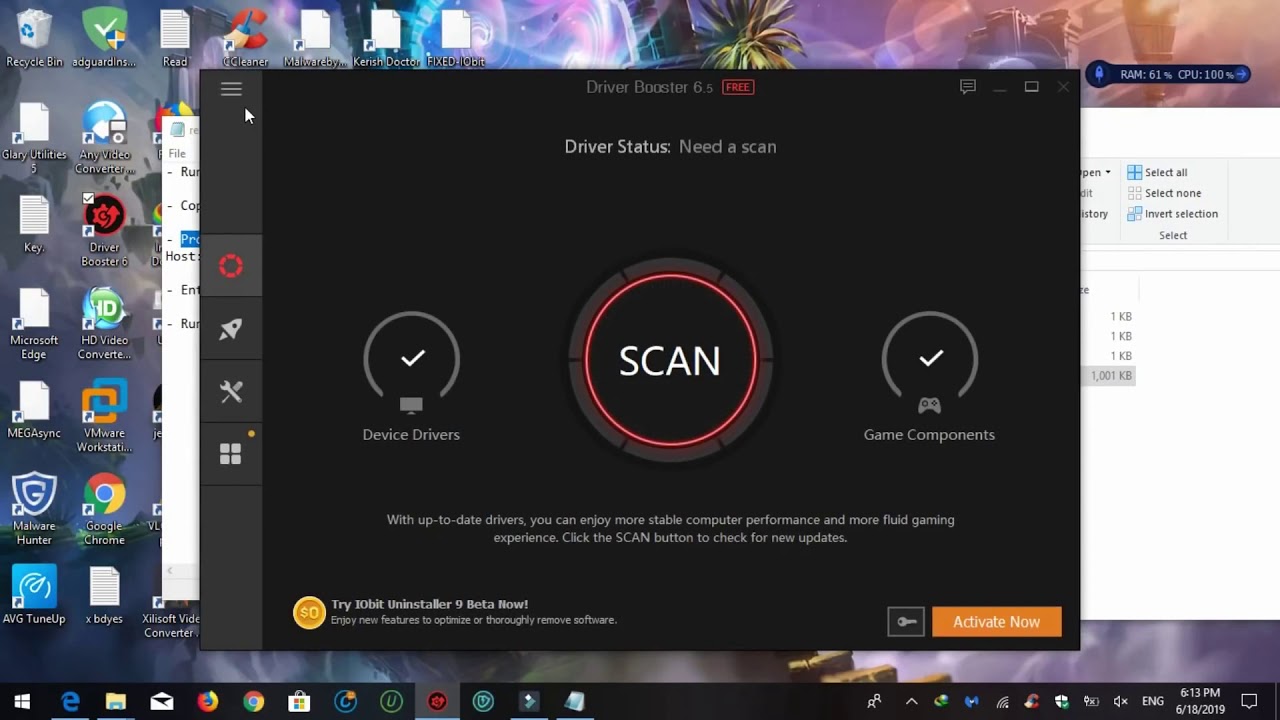Select the x bdyes text file on desktop
The image size is (1280, 720).
pyautogui.click(x=104, y=596)
